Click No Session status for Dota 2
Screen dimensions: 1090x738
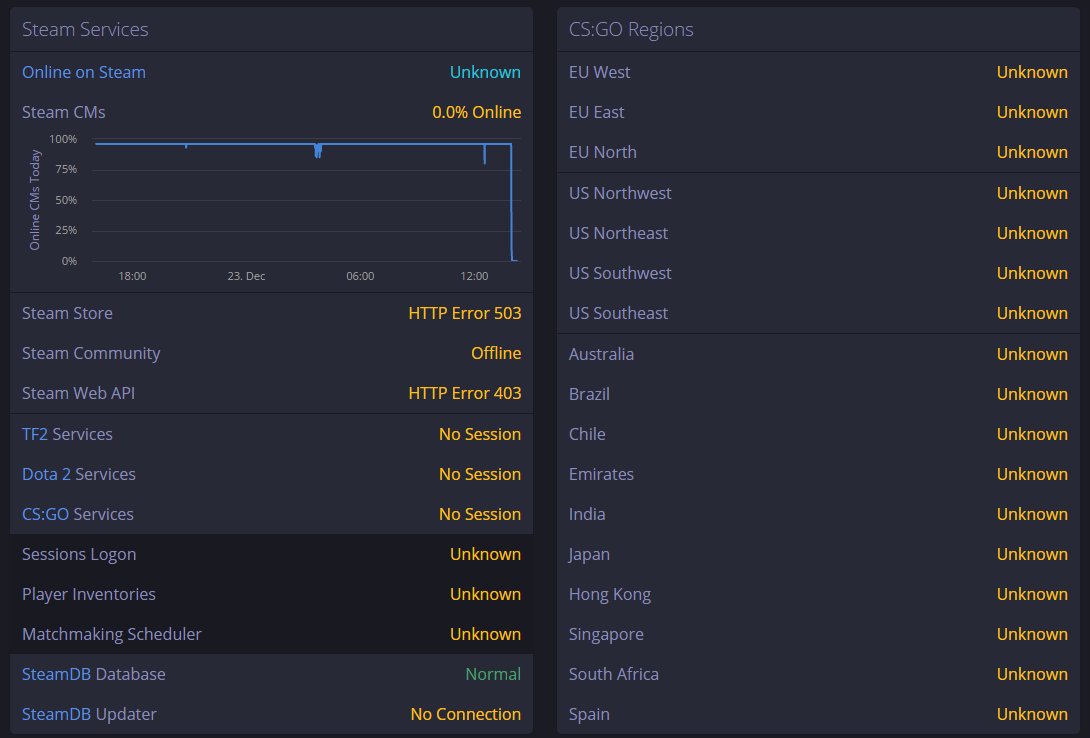tap(480, 475)
